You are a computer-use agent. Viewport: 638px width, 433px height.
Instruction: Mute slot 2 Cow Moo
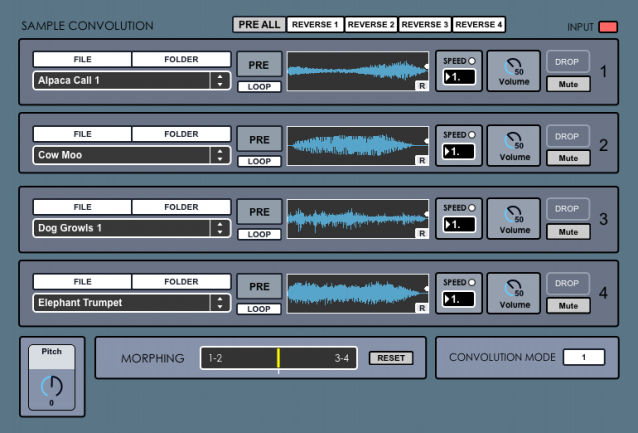pyautogui.click(x=568, y=158)
